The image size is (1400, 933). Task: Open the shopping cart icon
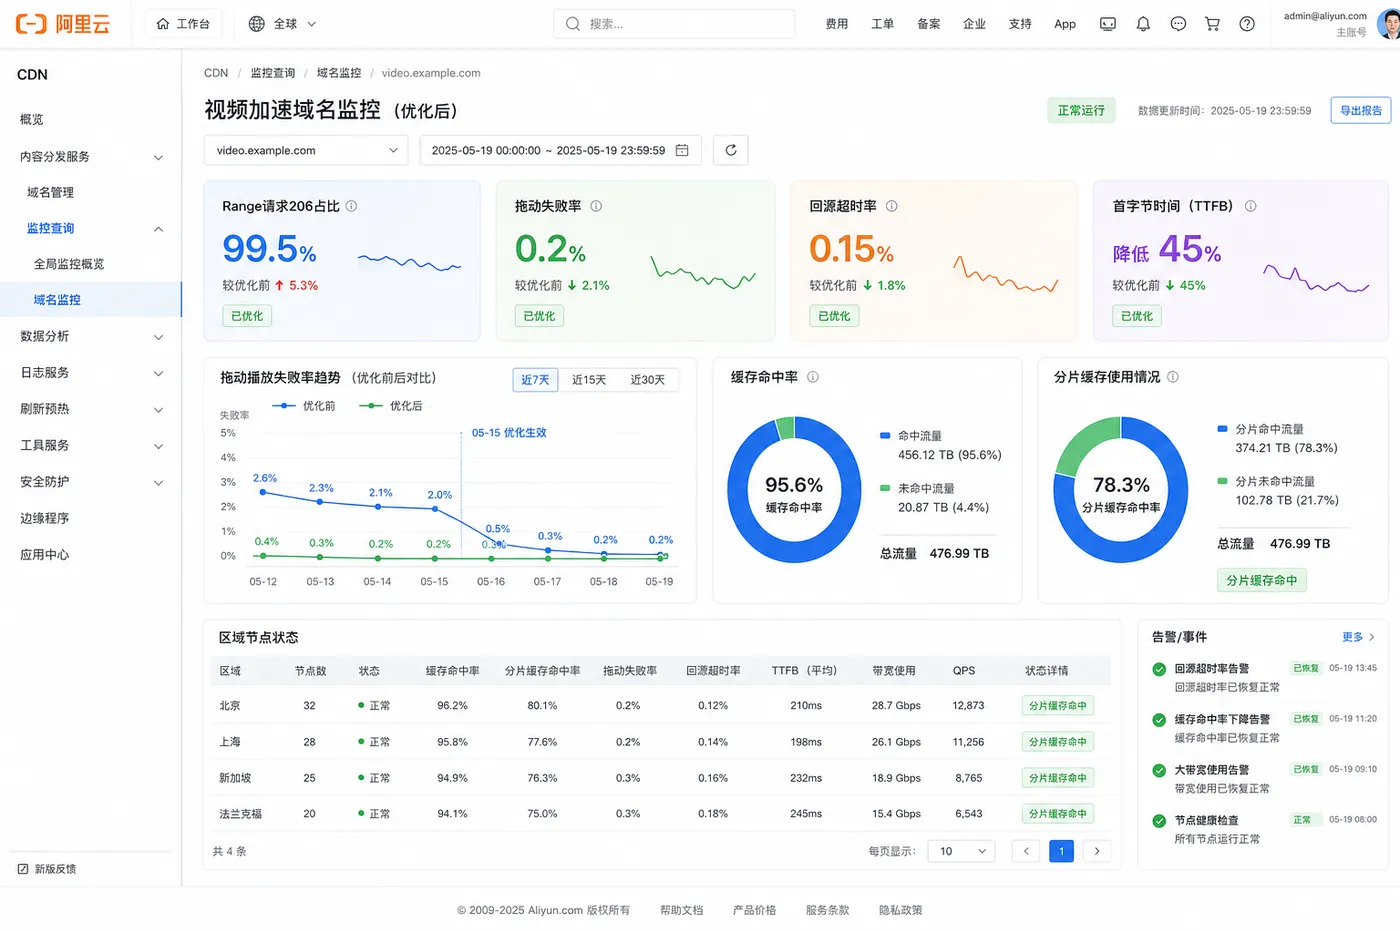(x=1212, y=24)
